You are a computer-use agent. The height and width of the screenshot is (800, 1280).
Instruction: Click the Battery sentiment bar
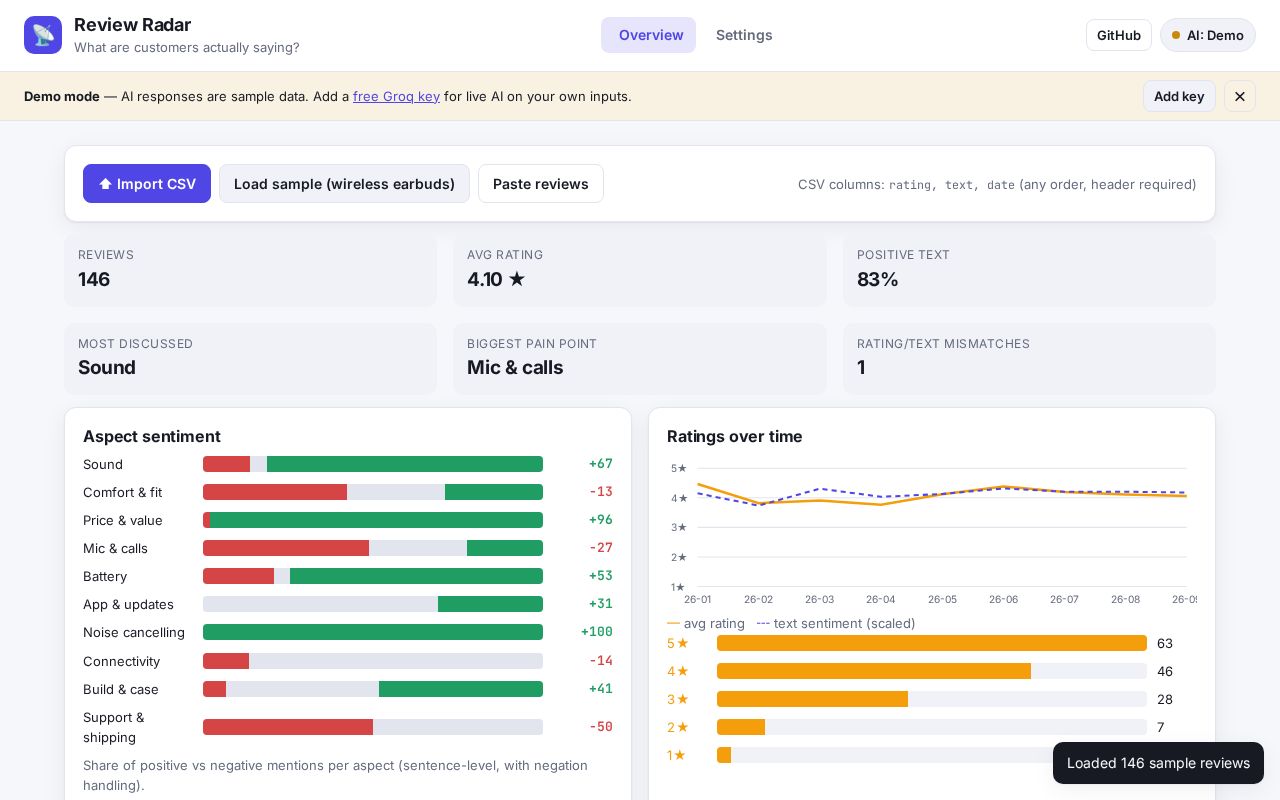(x=373, y=576)
